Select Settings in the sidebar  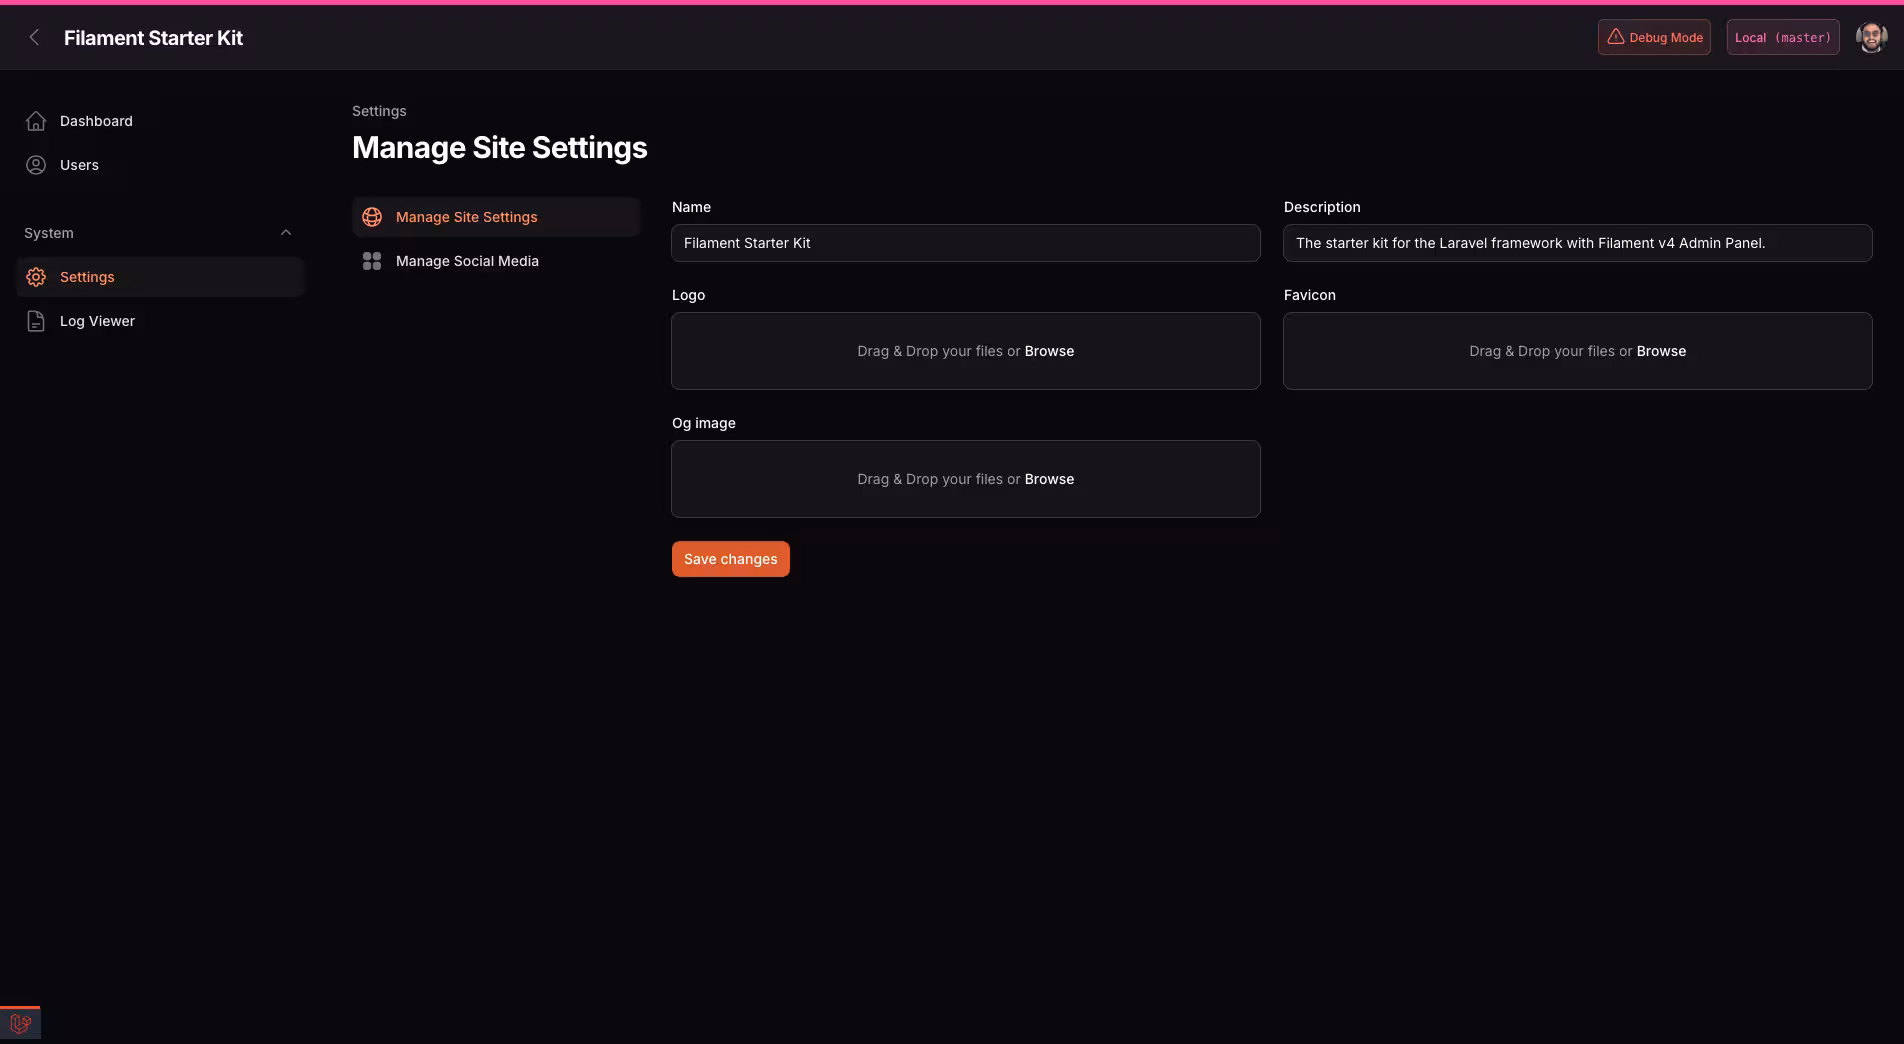pyautogui.click(x=160, y=277)
